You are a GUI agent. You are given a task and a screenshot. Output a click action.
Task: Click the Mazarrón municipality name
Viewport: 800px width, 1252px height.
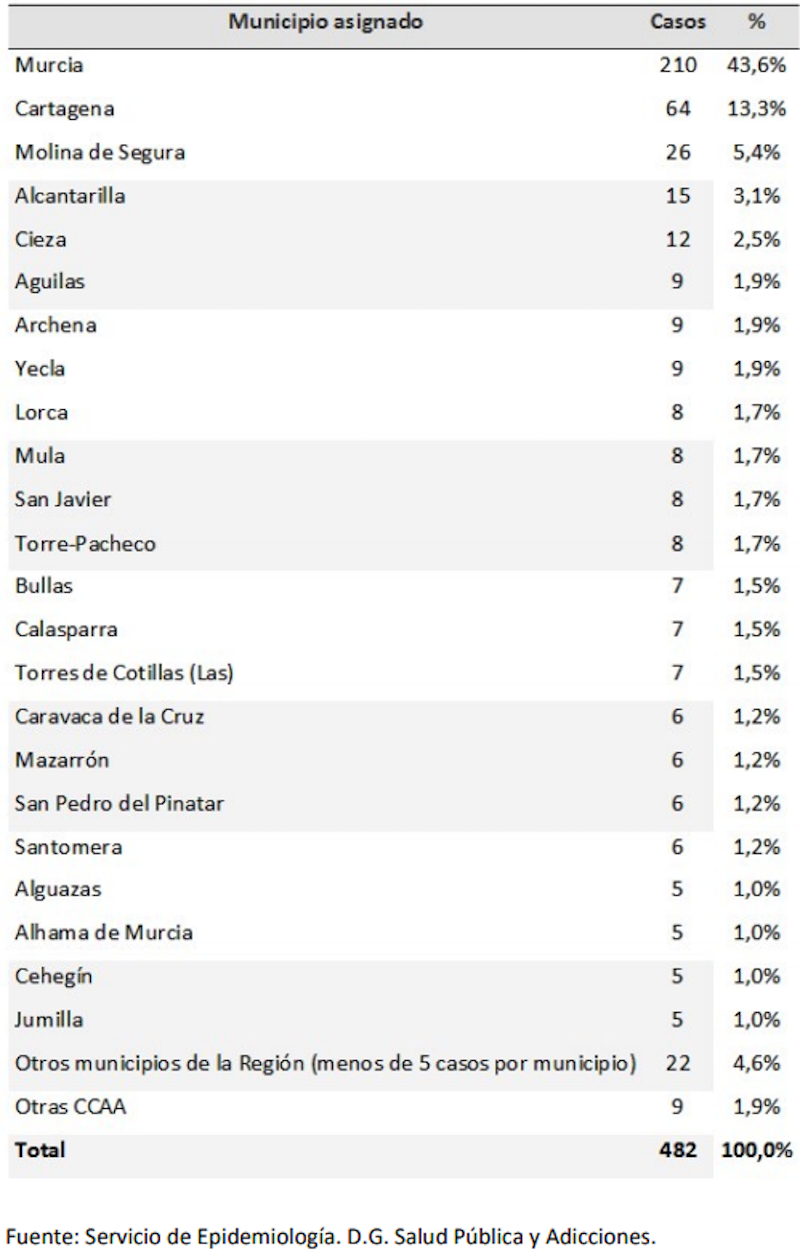click(62, 760)
